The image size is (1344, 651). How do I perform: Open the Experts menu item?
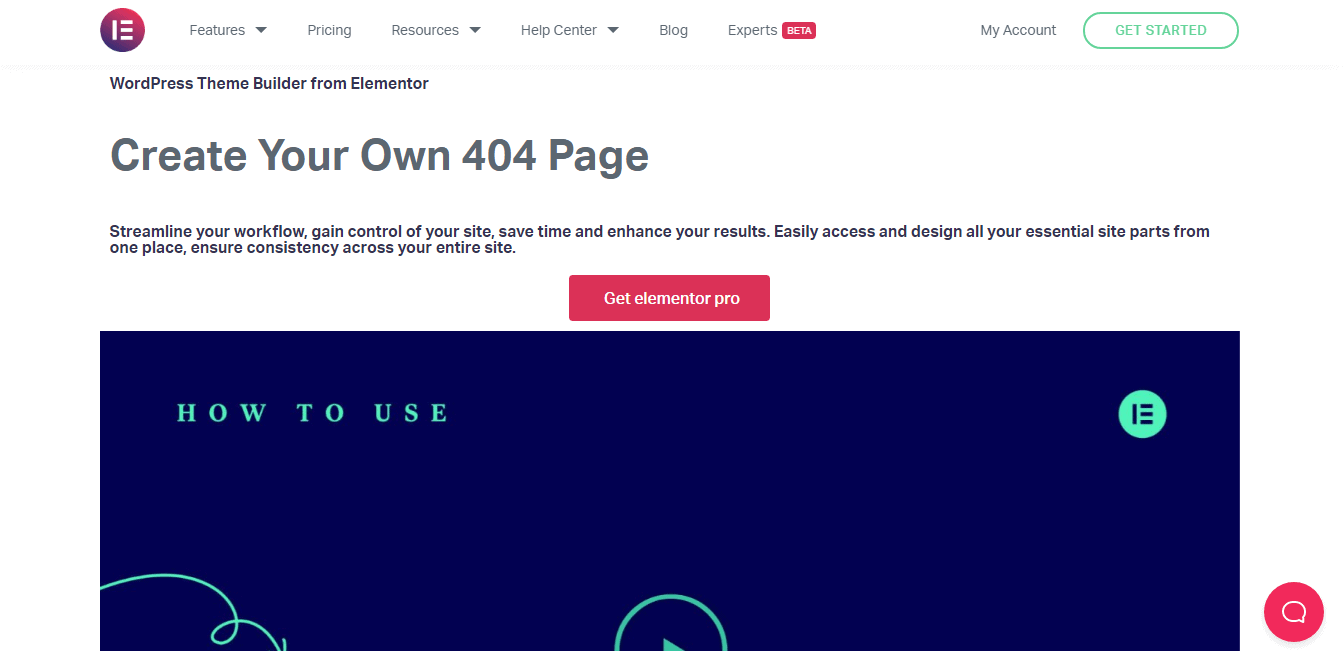(752, 30)
